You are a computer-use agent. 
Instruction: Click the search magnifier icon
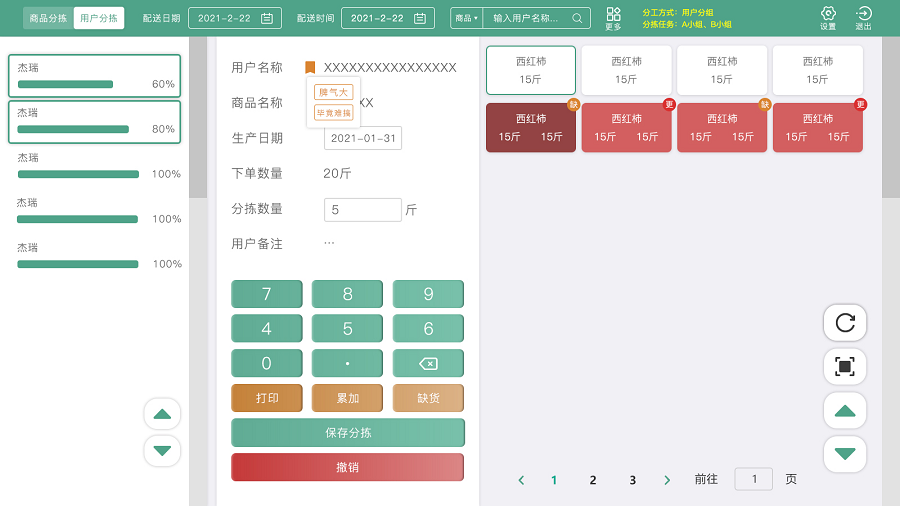(577, 18)
